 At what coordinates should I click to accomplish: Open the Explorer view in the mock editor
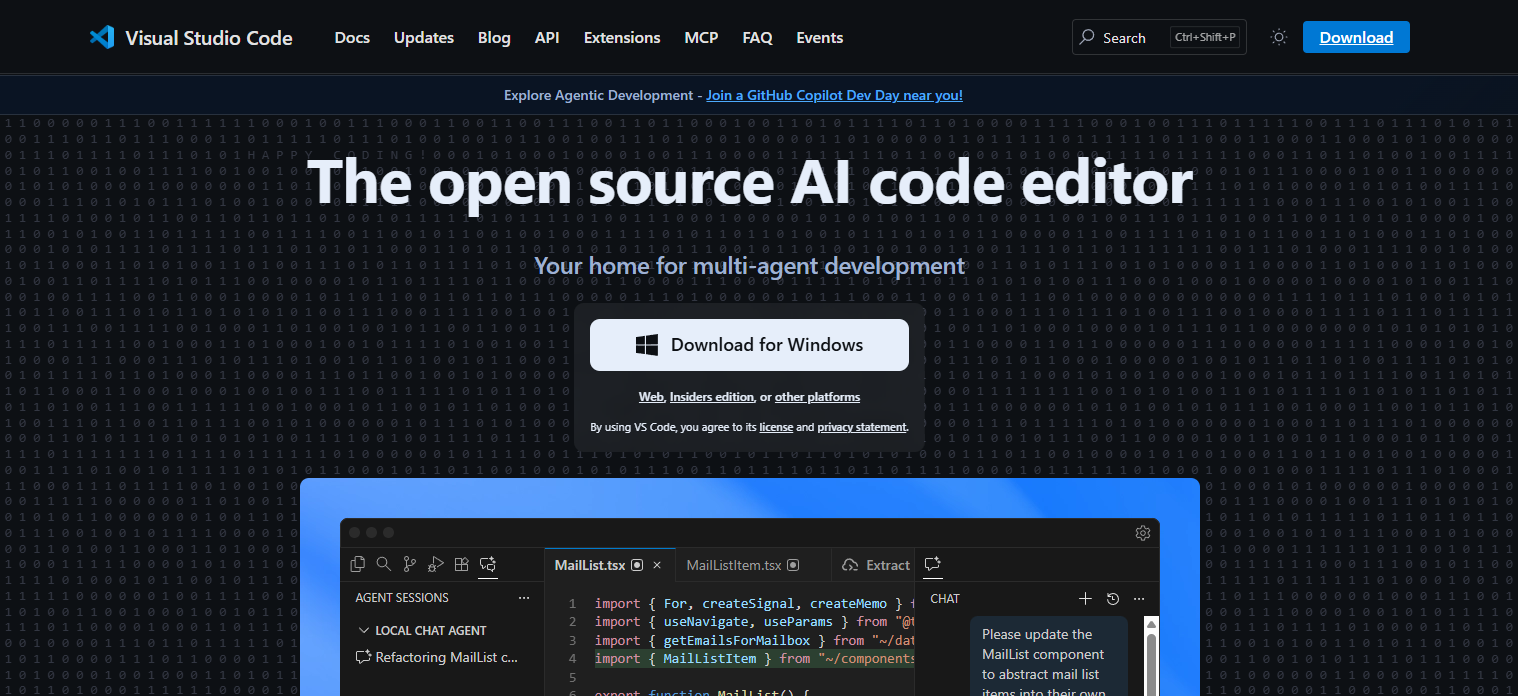(357, 564)
